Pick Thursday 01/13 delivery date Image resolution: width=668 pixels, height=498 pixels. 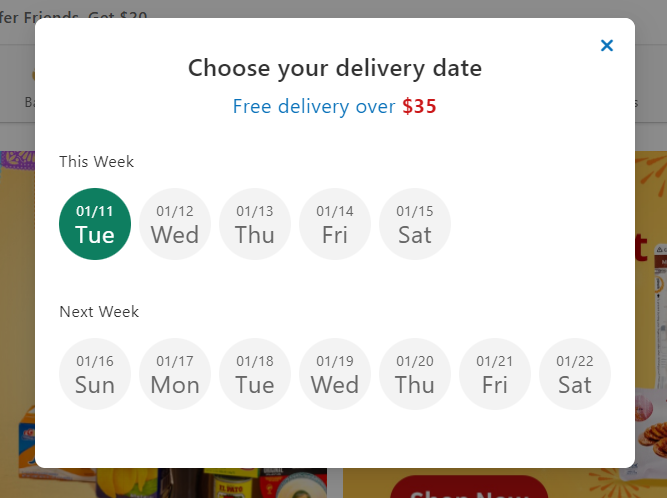pos(255,224)
